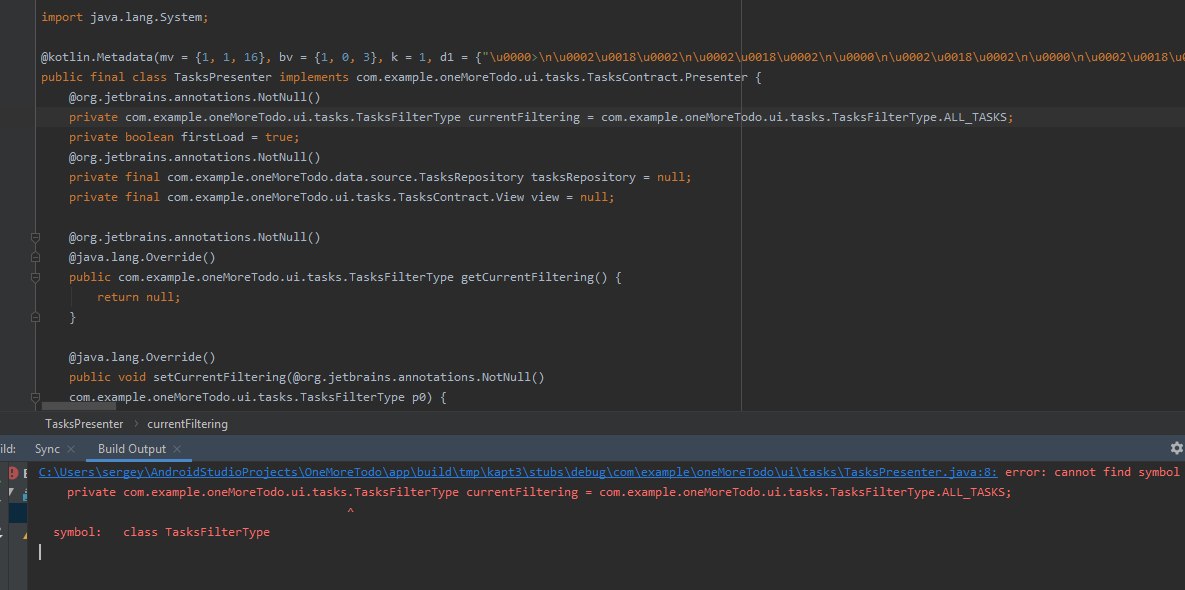Collapse fold marker beside @java.lang.Override before getCurrentFiltering
The height and width of the screenshot is (590, 1185).
point(35,257)
